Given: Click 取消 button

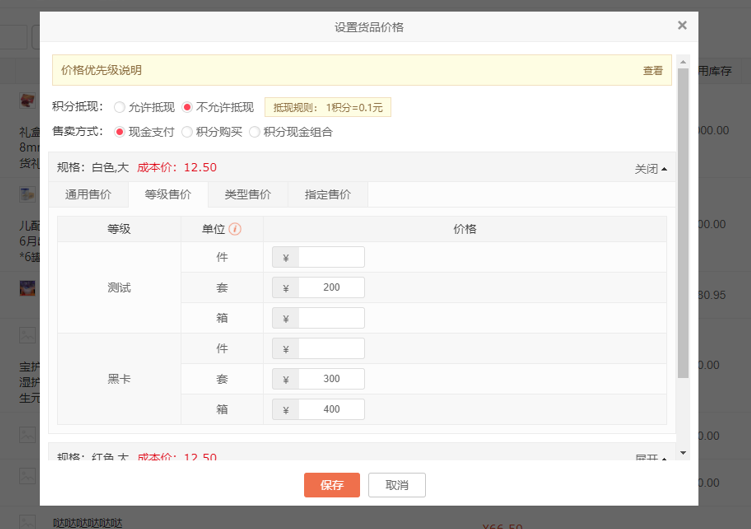Looking at the screenshot, I should (397, 485).
